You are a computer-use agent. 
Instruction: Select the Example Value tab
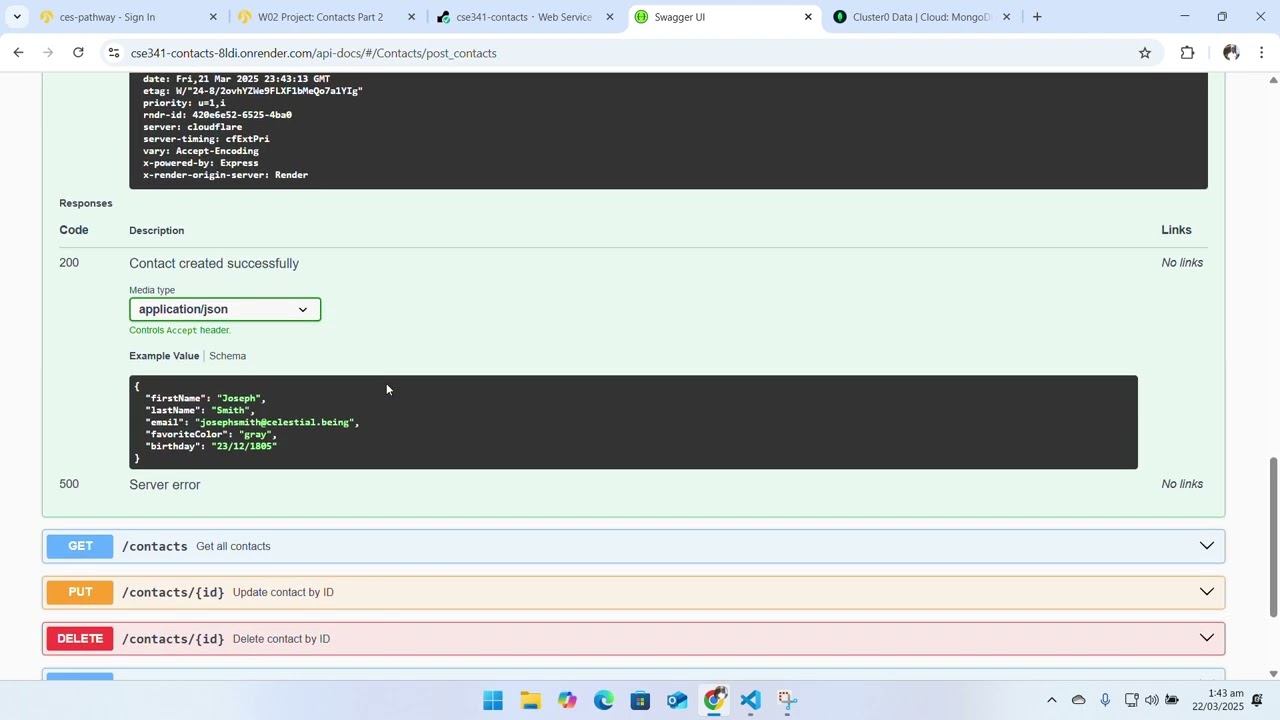164,356
